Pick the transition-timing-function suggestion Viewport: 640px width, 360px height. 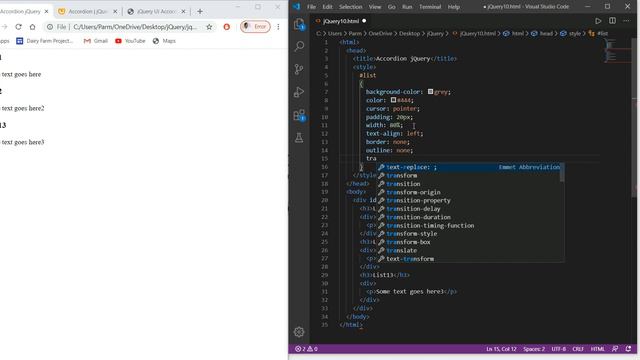pos(469,225)
